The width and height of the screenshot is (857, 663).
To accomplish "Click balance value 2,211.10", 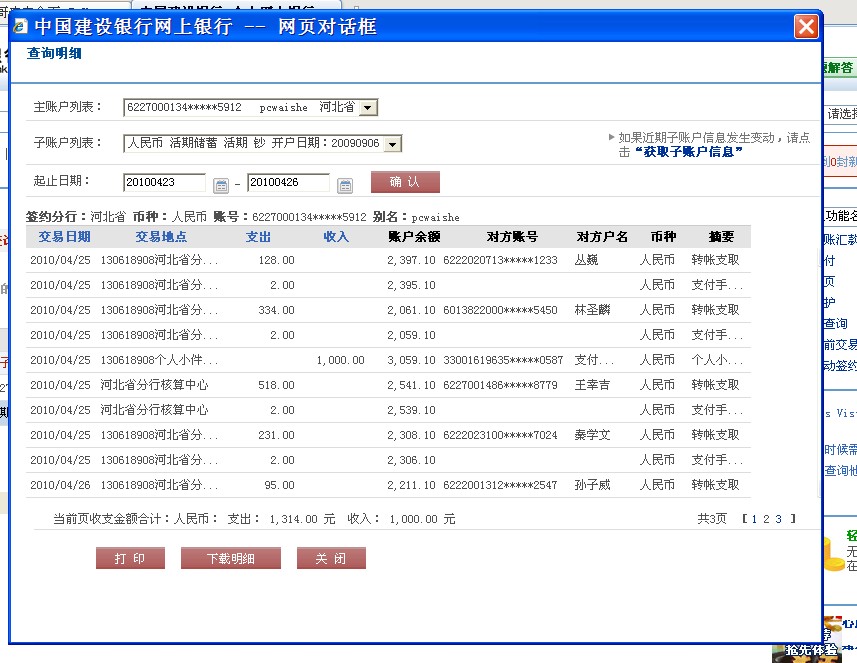I will click(x=411, y=485).
